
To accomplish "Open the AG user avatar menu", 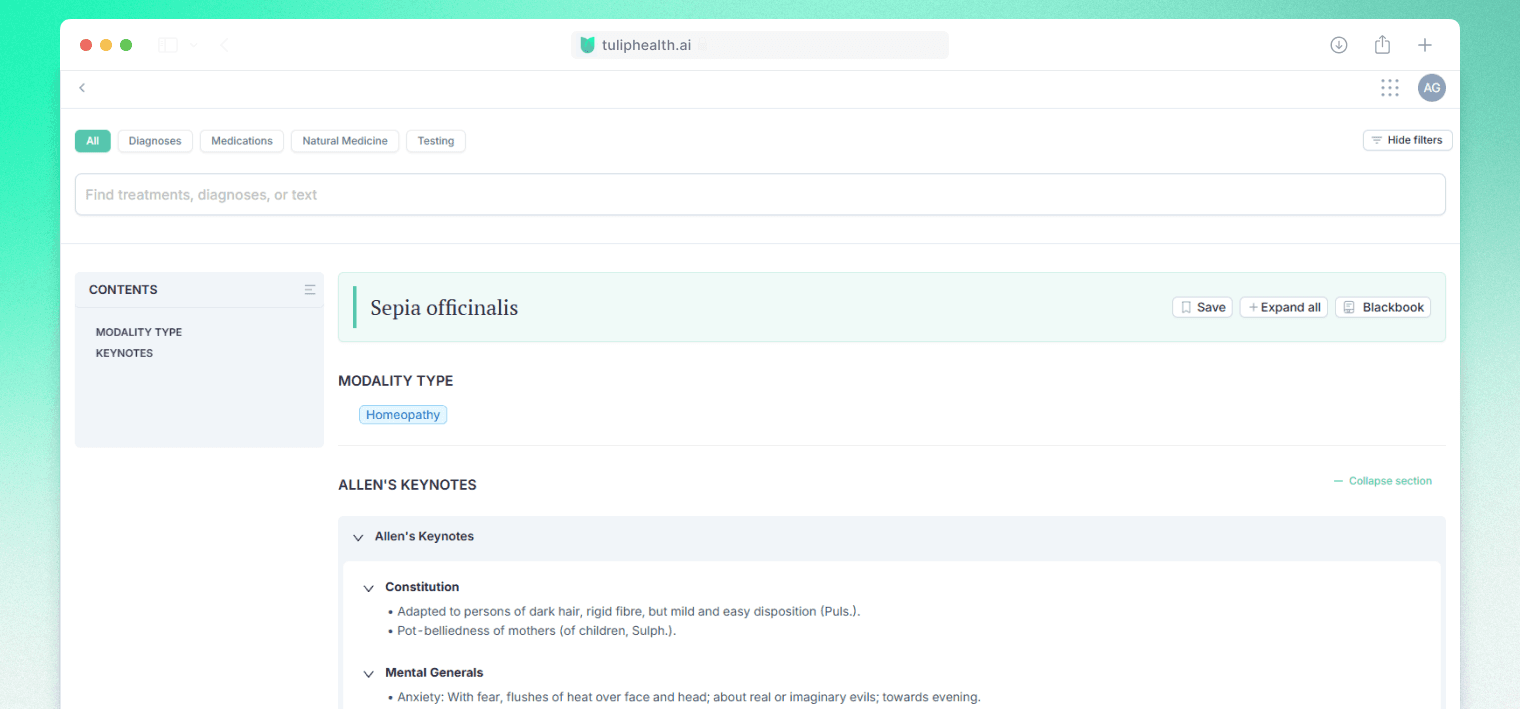I will pyautogui.click(x=1432, y=88).
